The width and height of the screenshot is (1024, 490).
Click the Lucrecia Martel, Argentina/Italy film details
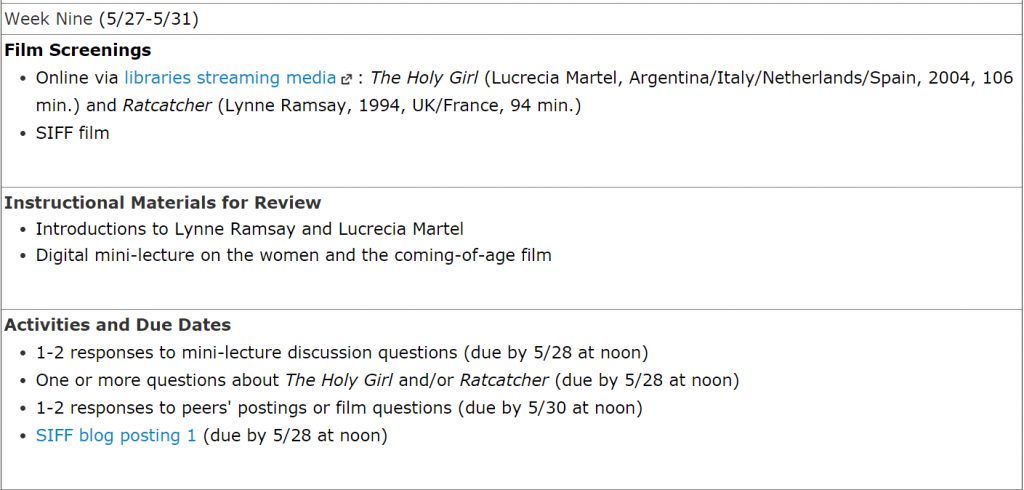click(700, 77)
